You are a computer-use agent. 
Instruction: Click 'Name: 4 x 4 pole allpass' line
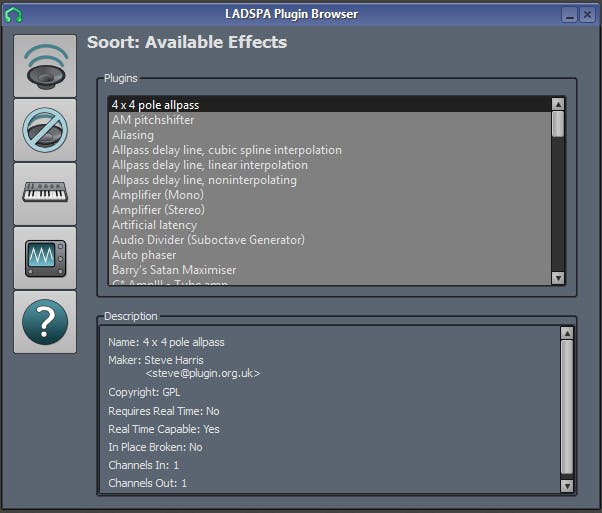(166, 342)
